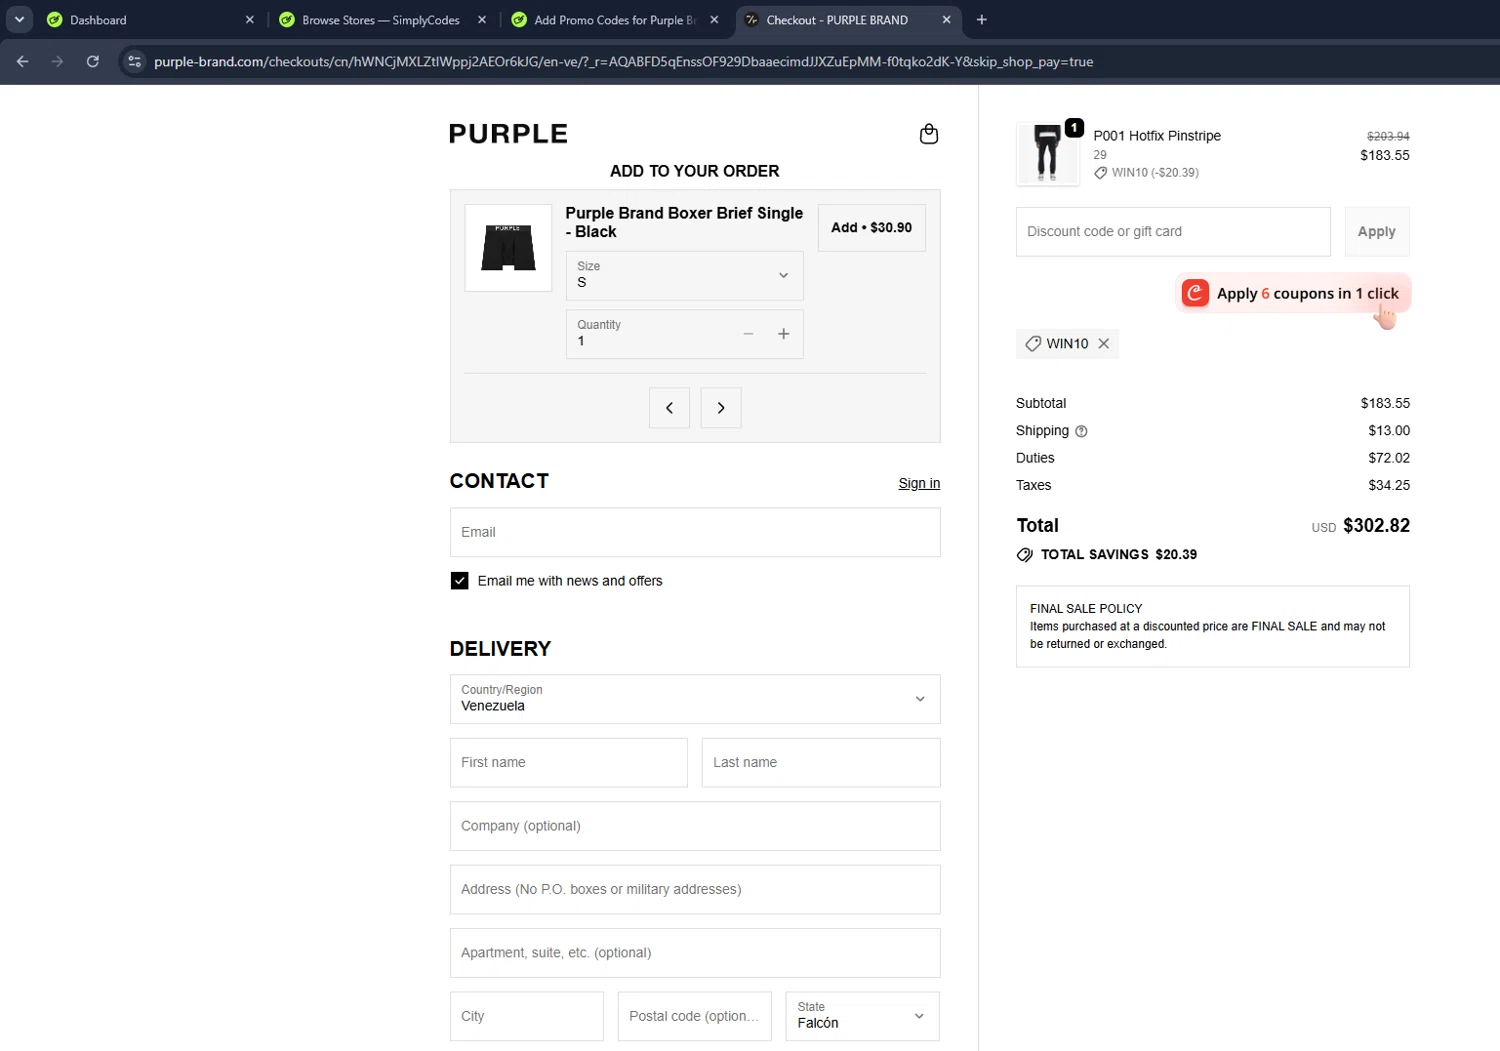Open site information icon in address bar
The width and height of the screenshot is (1500, 1051).
pos(134,61)
